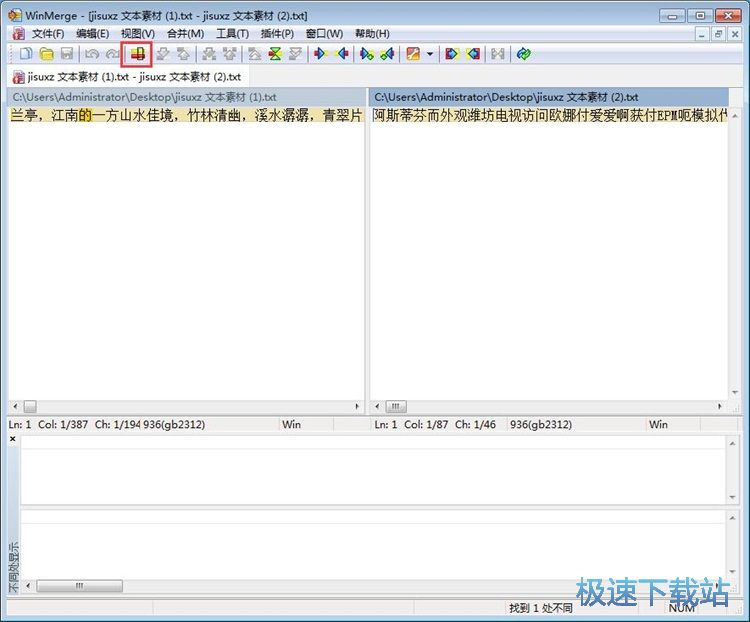750x622 pixels.
Task: Click the left pane text line 兰亭，江南的
Action: (186, 115)
